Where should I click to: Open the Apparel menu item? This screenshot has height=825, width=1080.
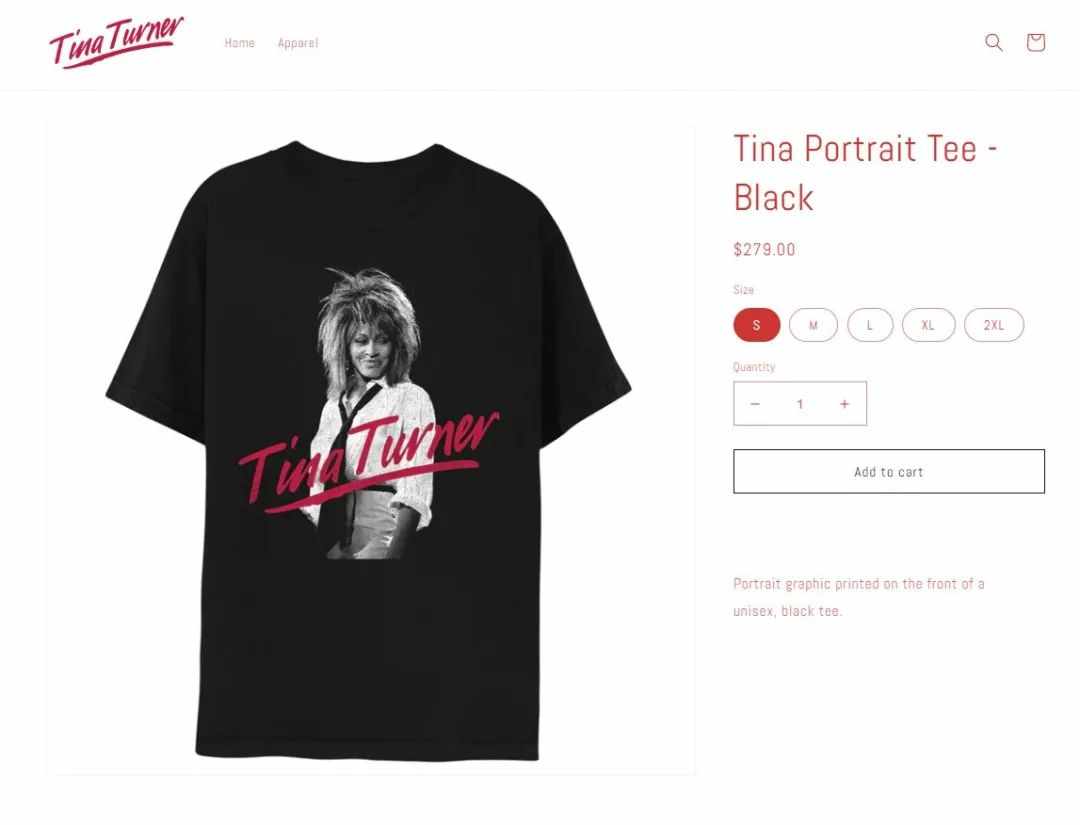pyautogui.click(x=298, y=43)
